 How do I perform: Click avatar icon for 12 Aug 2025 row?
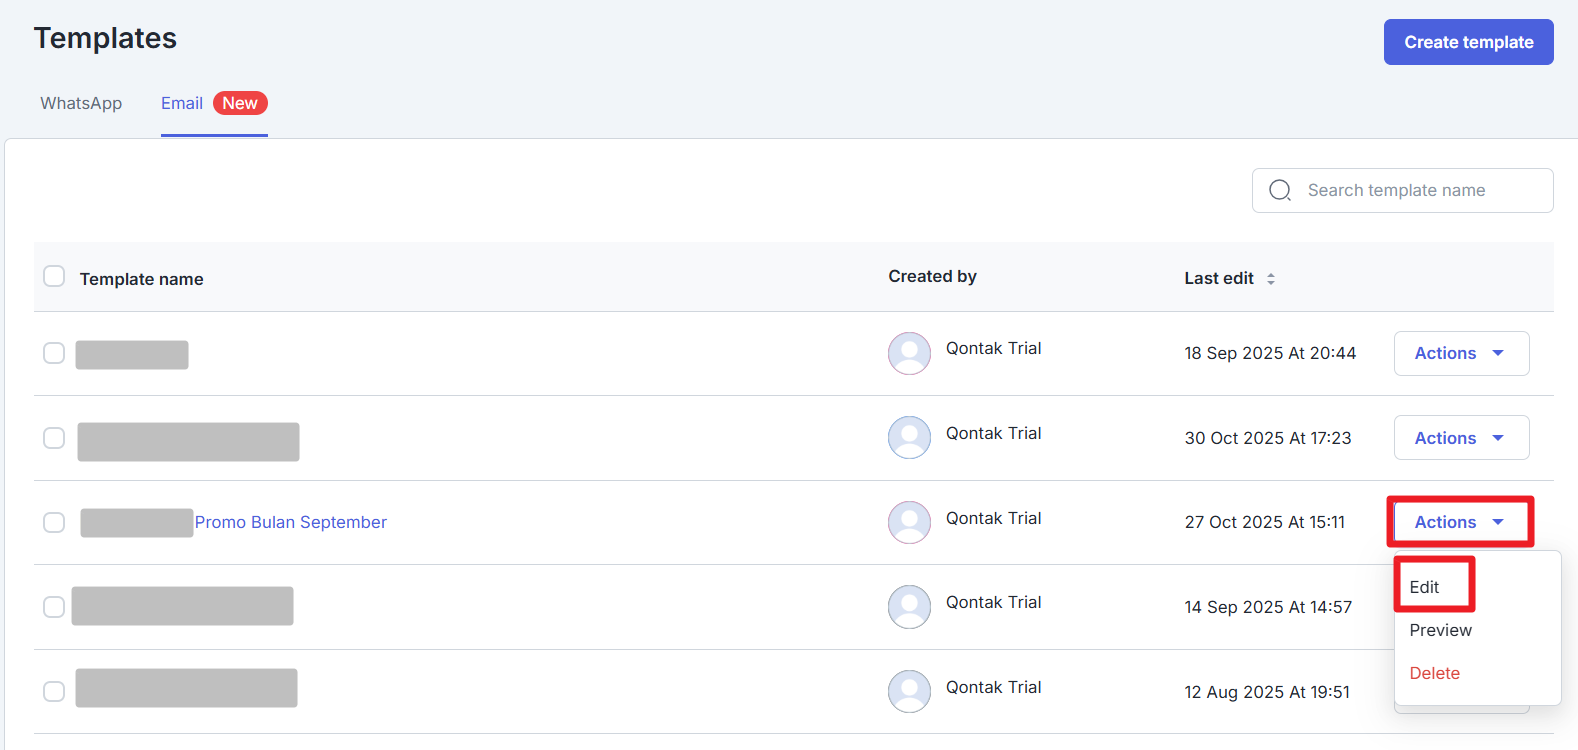909,691
